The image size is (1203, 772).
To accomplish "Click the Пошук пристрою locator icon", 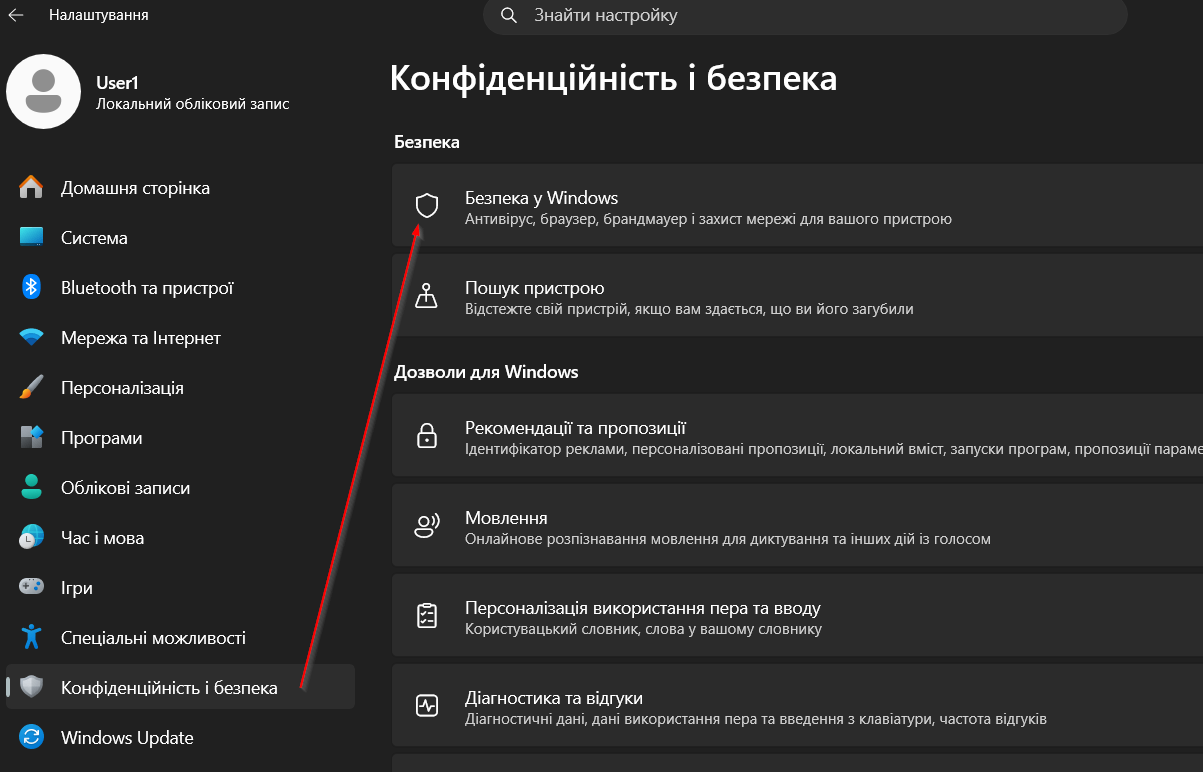I will [427, 296].
